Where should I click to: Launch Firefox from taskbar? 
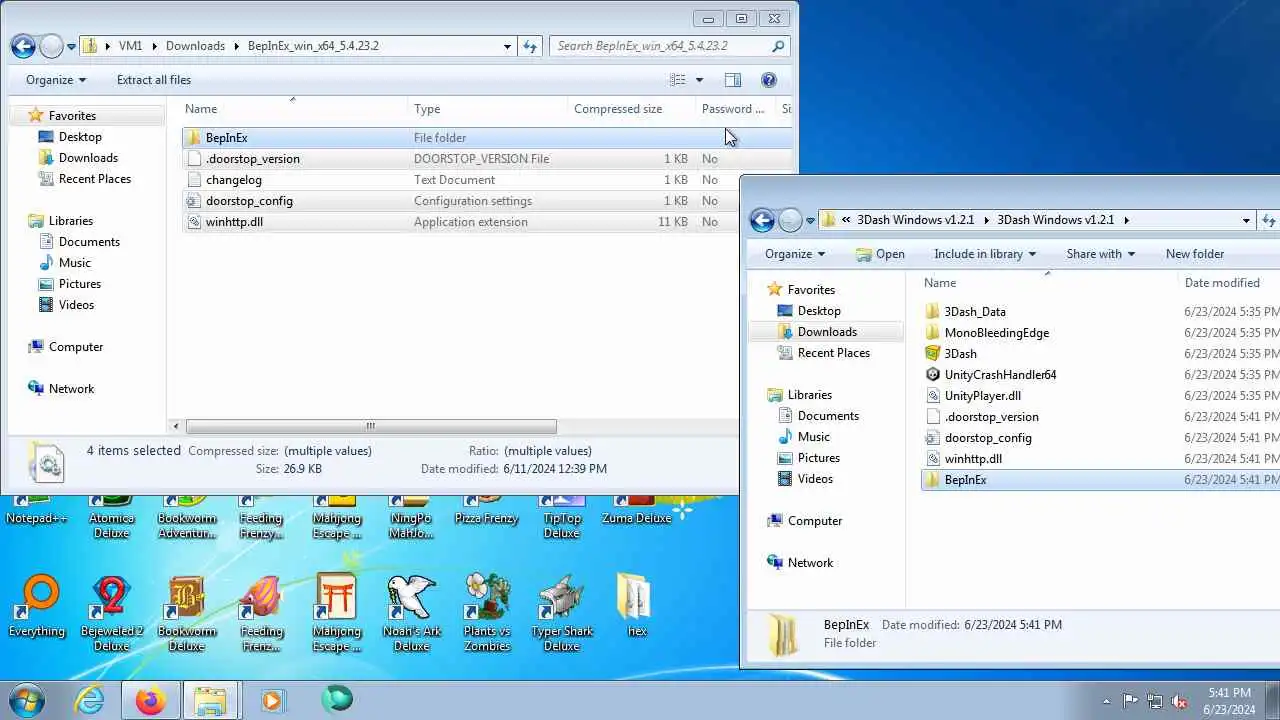point(151,701)
